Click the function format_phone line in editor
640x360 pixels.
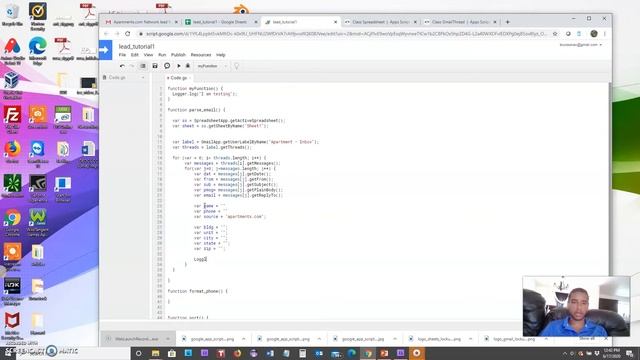(198, 291)
